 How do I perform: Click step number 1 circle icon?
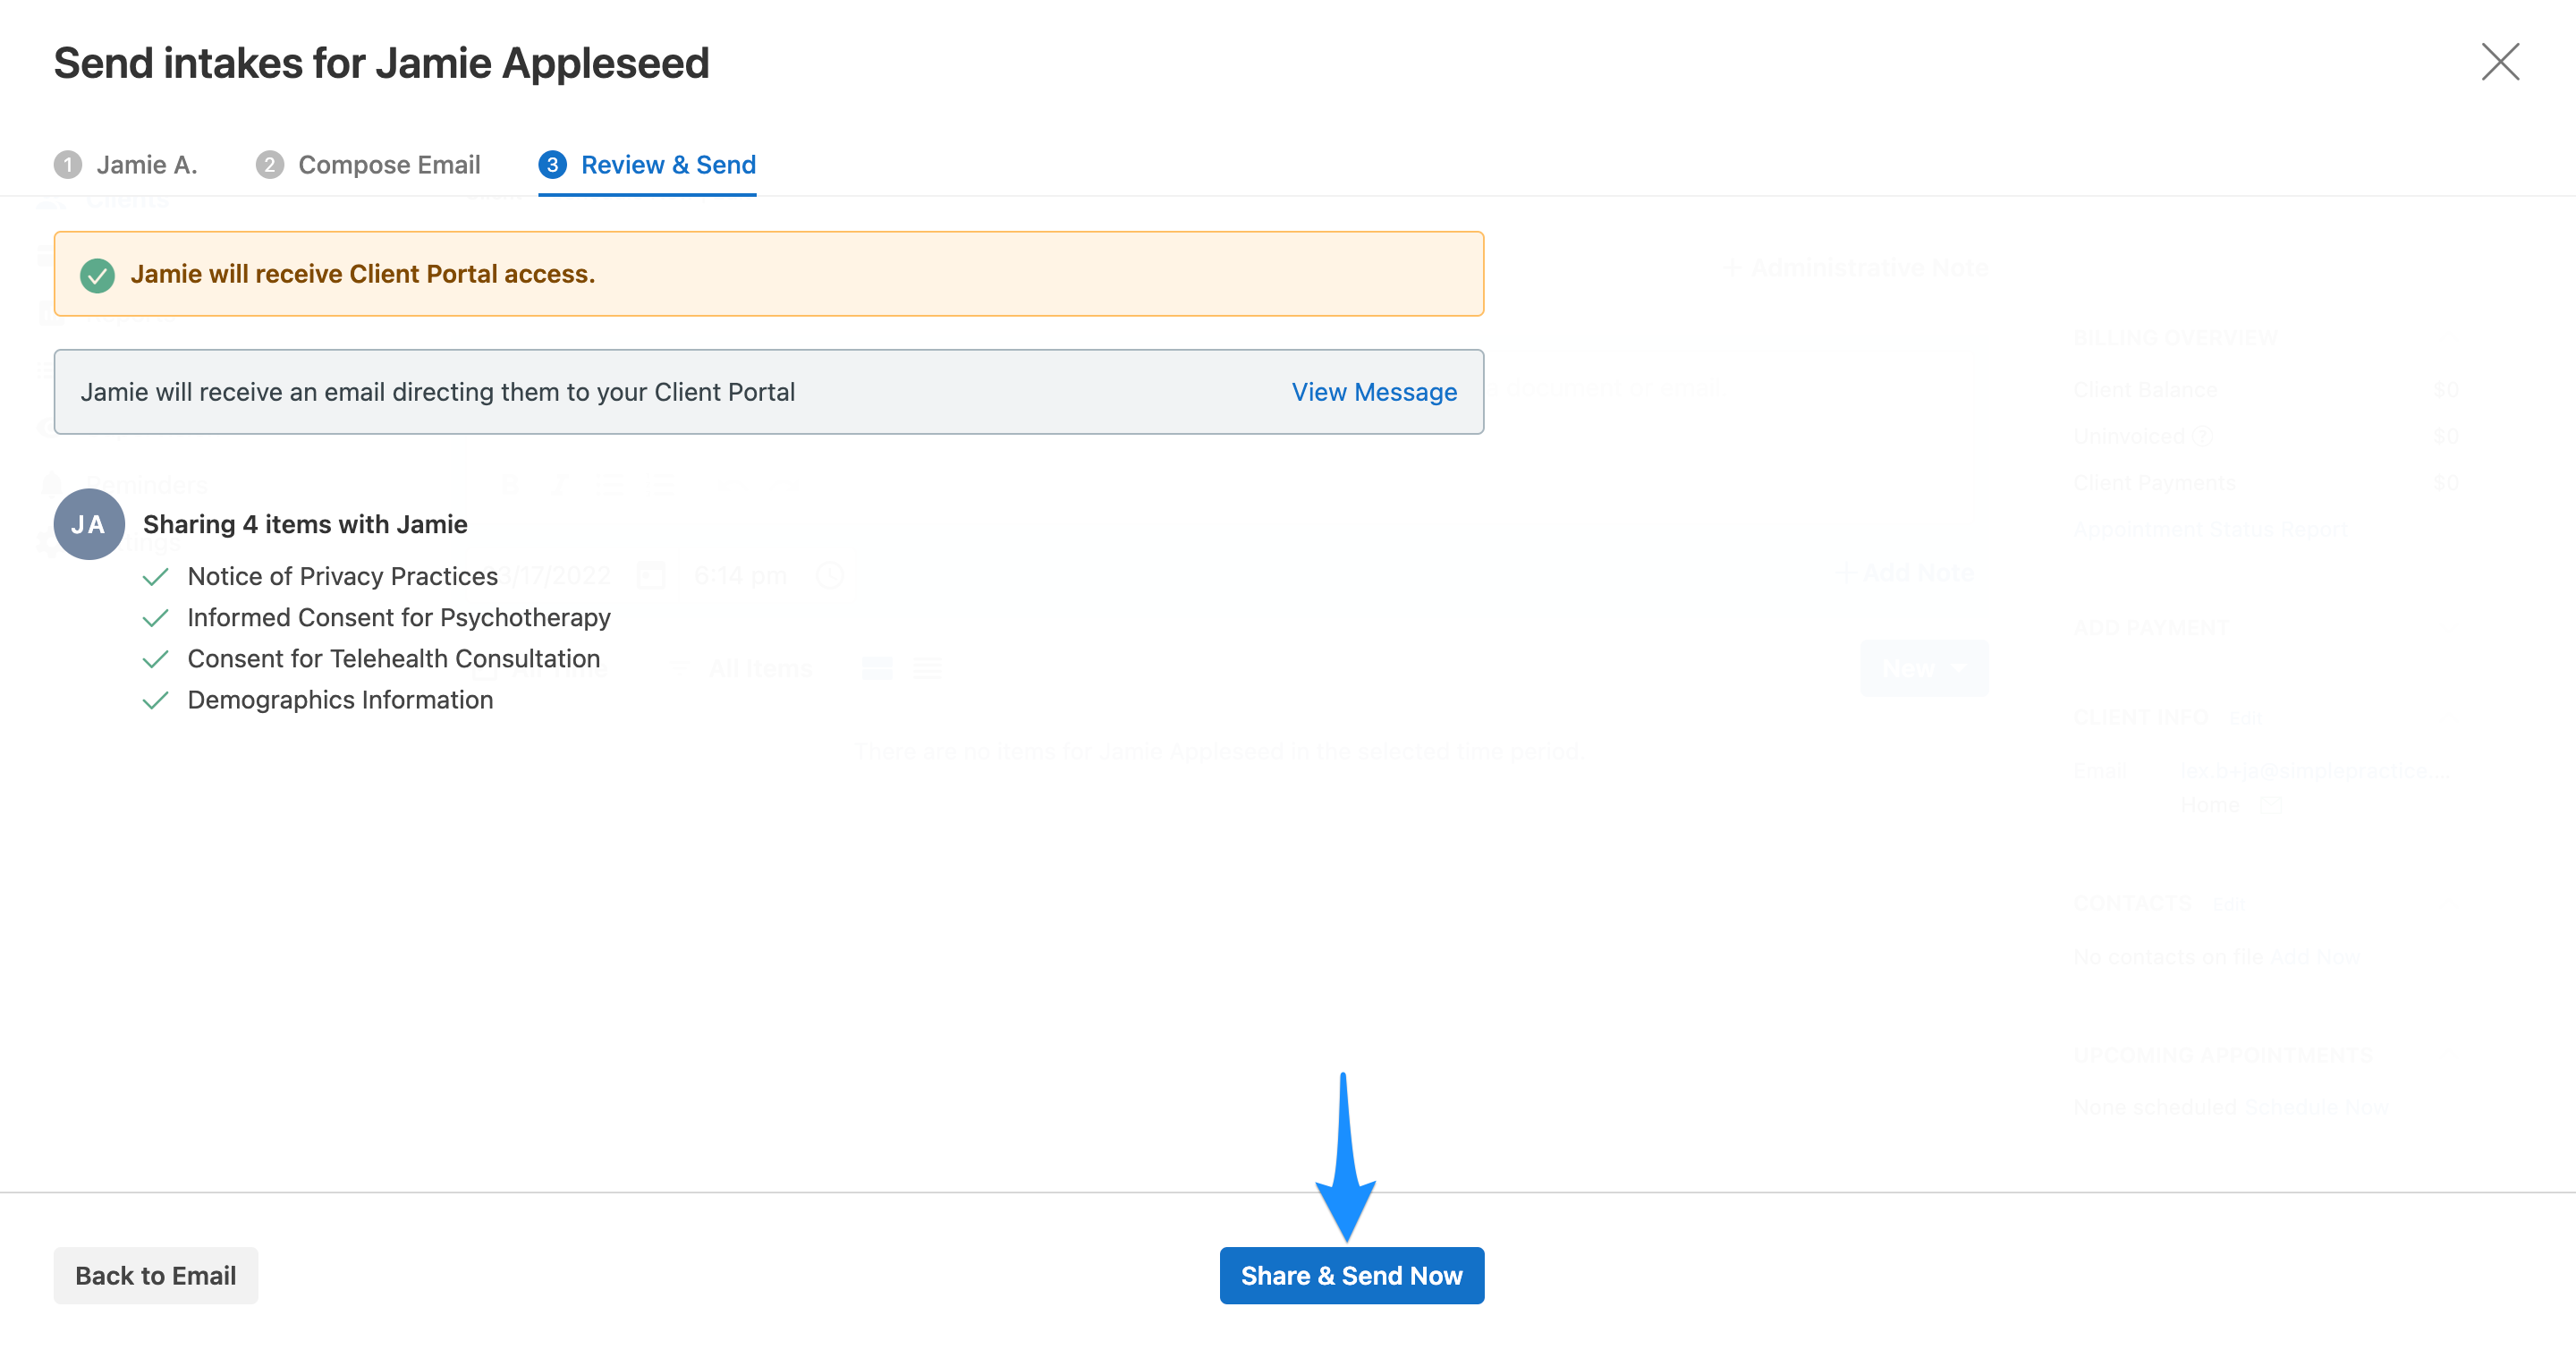[68, 165]
